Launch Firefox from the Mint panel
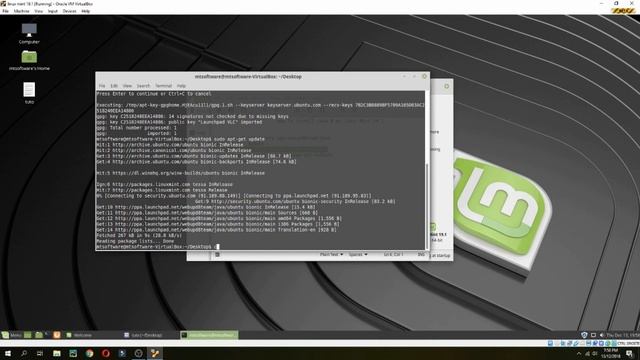Image resolution: width=640 pixels, height=360 pixels. (56, 335)
